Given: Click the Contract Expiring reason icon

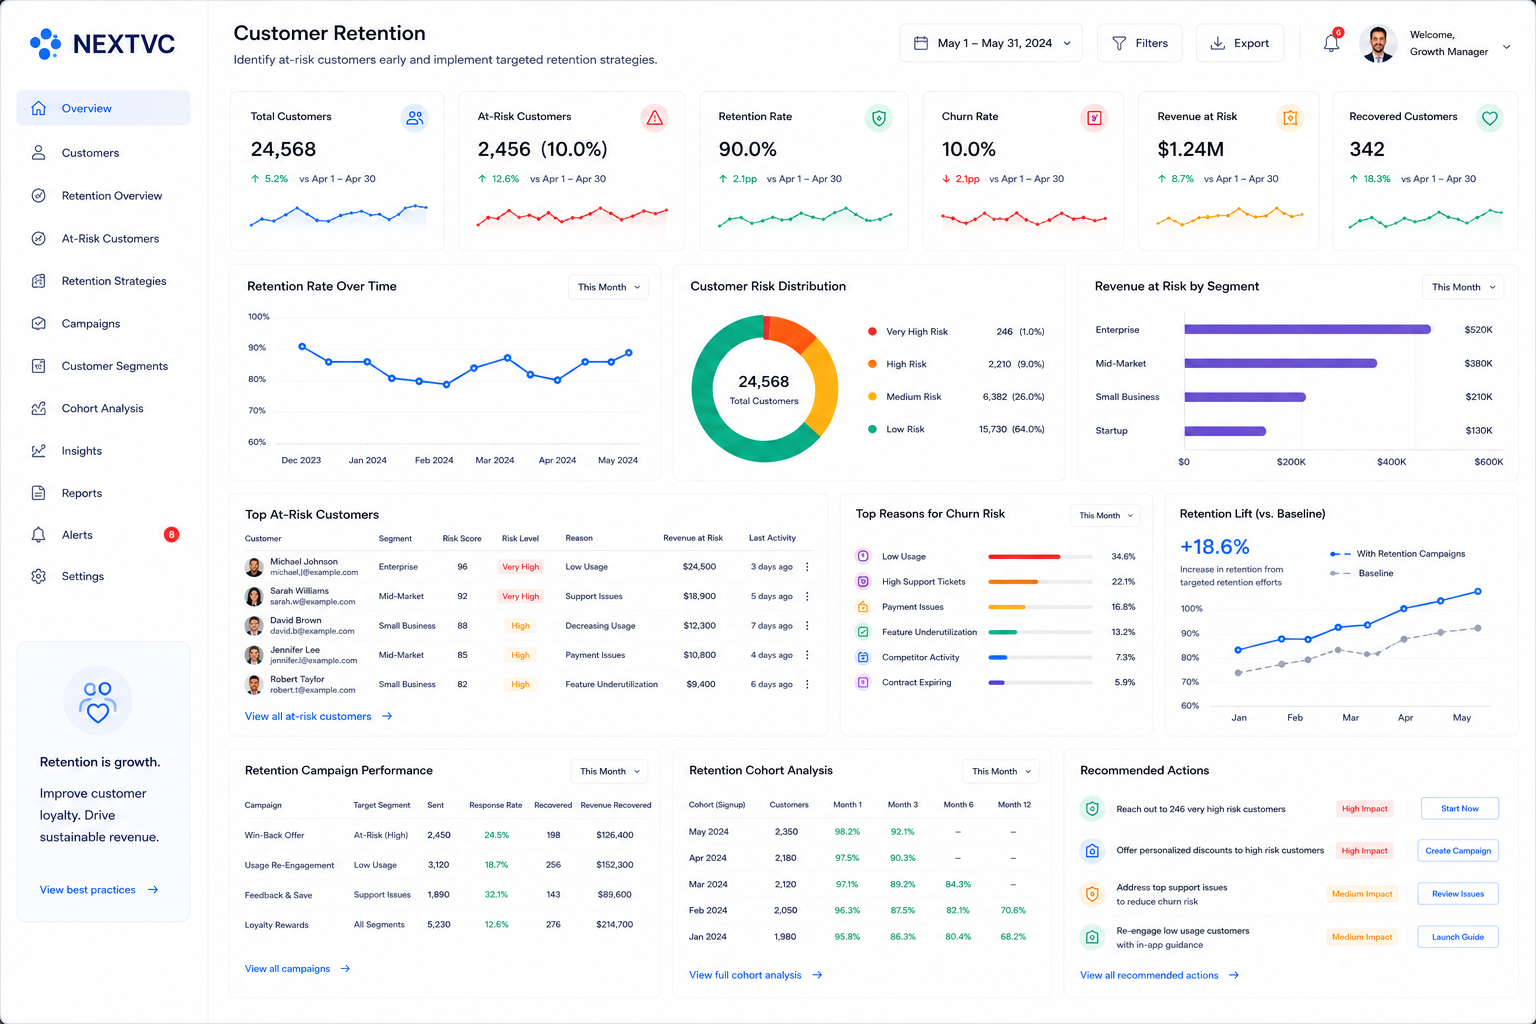Looking at the screenshot, I should 863,682.
